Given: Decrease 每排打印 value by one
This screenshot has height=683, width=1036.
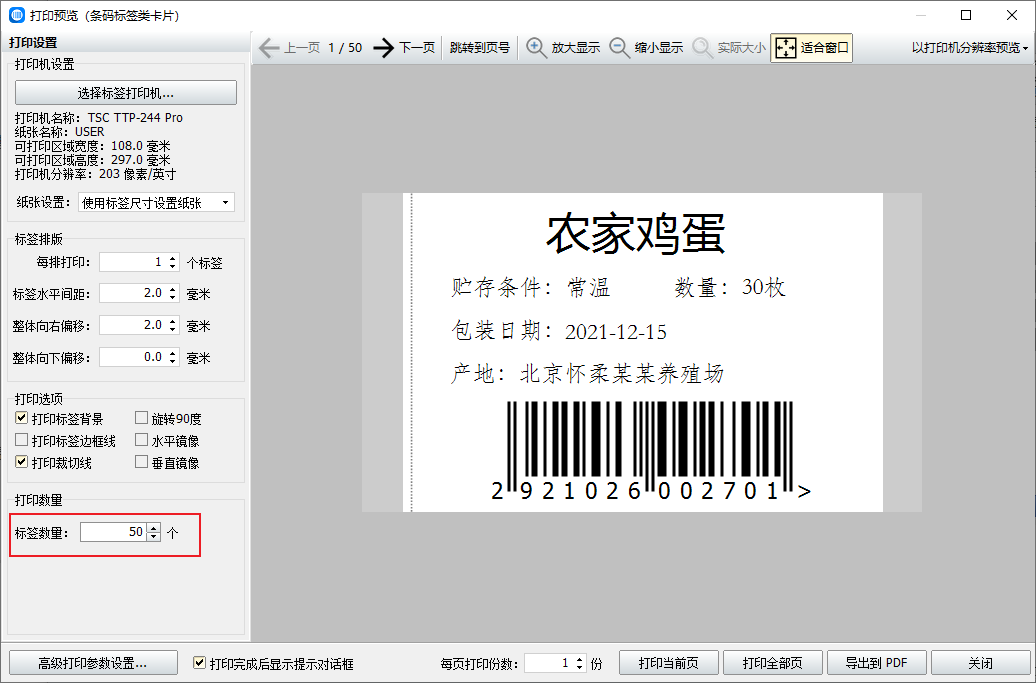Looking at the screenshot, I should point(172,266).
